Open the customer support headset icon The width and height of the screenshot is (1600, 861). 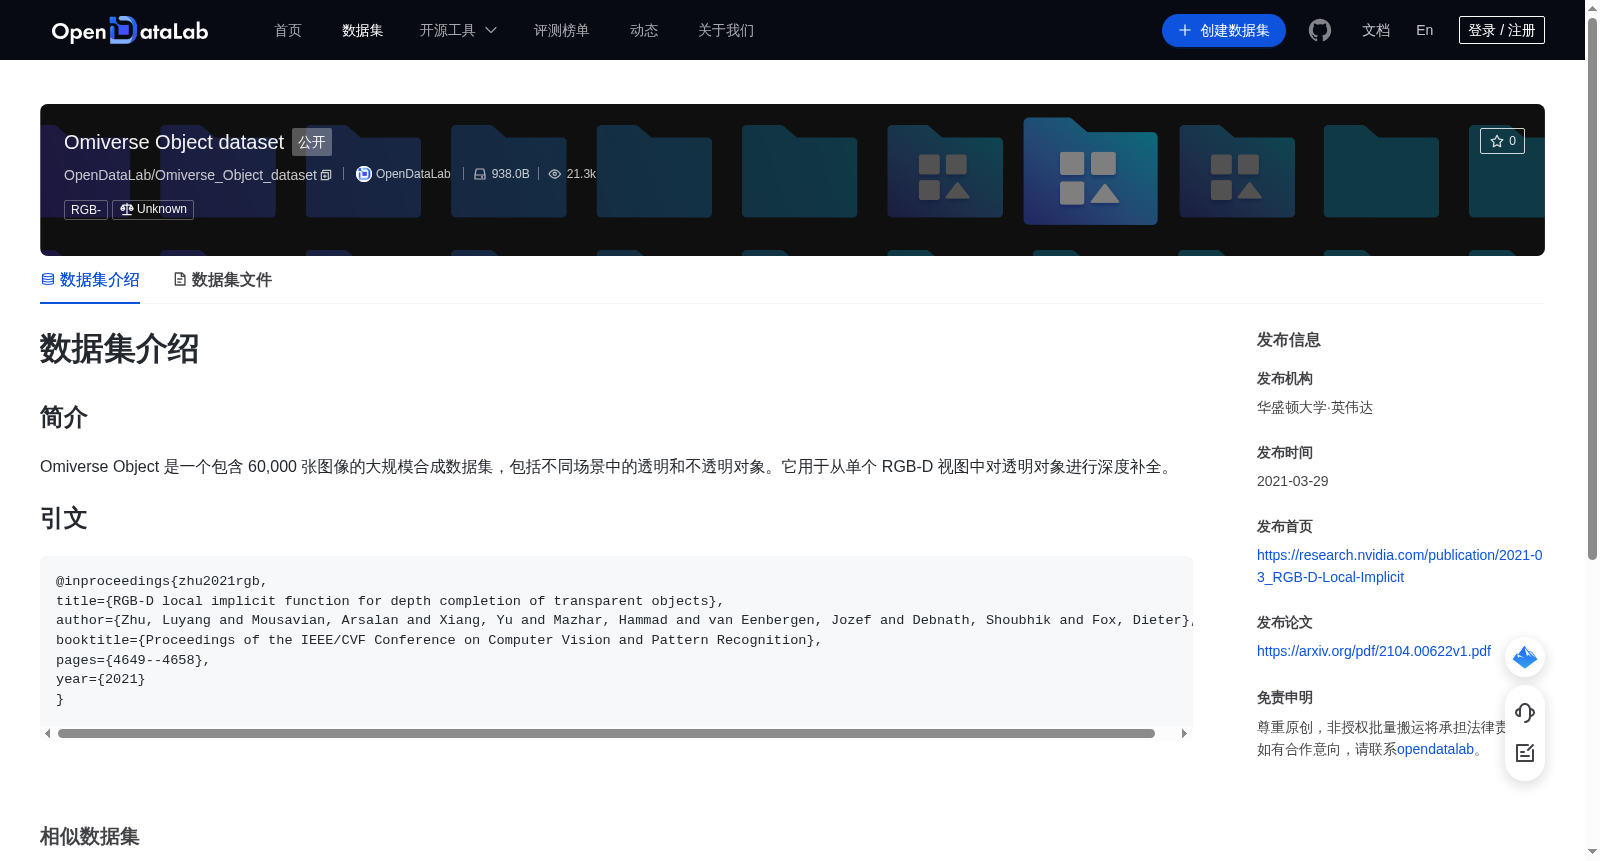pos(1525,712)
